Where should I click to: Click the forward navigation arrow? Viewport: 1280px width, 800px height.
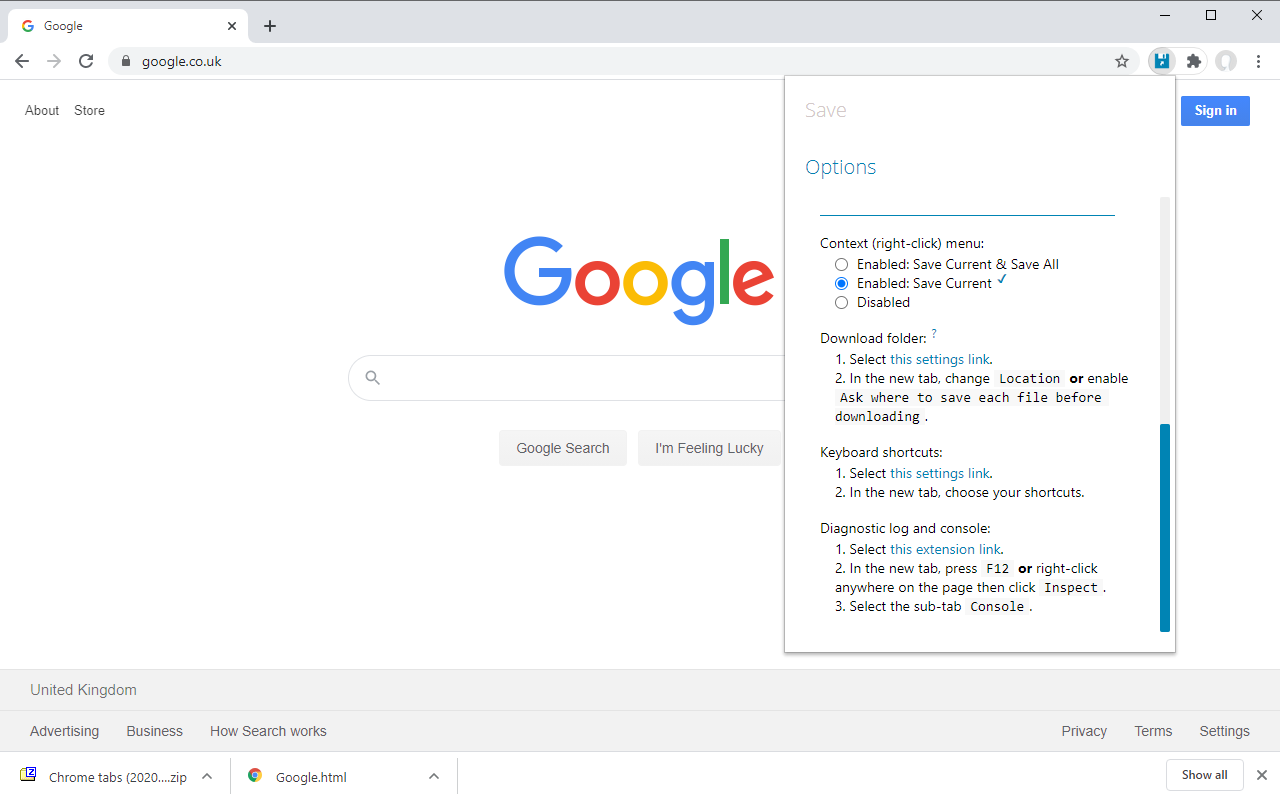pos(54,61)
